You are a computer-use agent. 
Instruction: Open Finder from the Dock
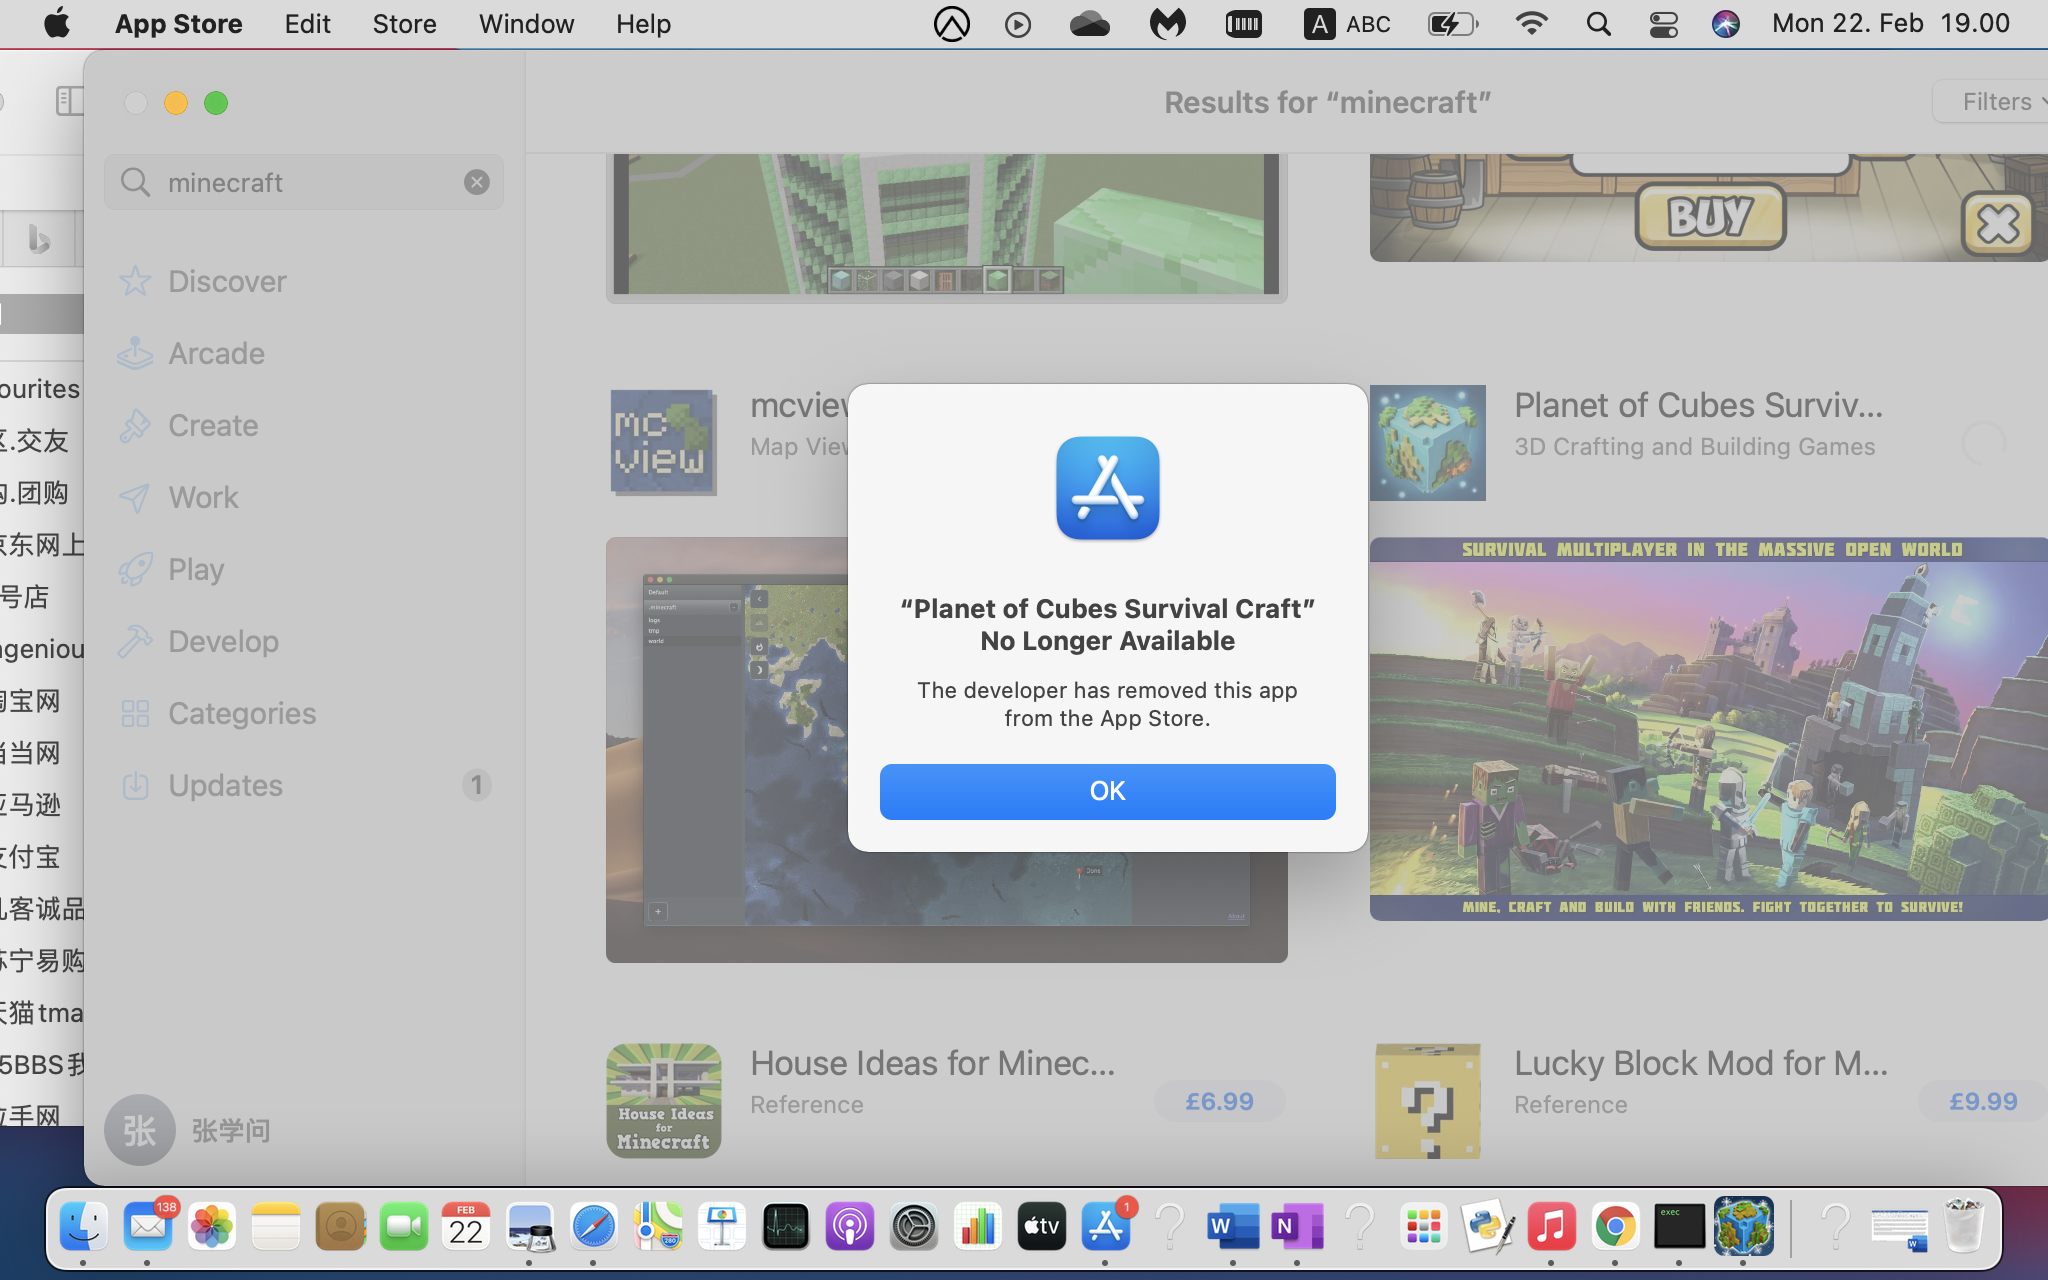[x=84, y=1226]
